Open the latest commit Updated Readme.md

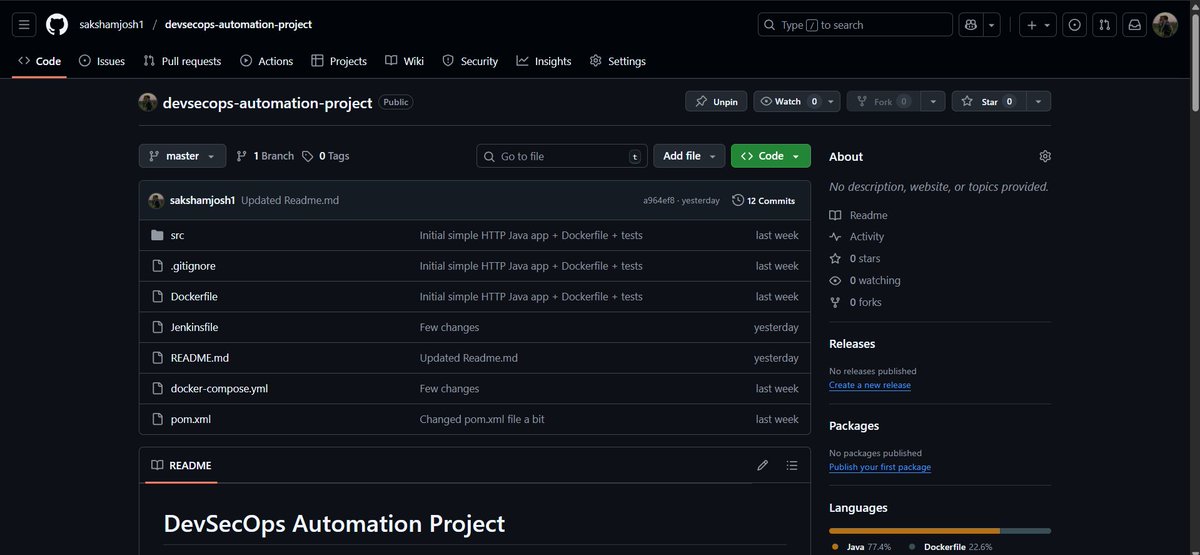(290, 200)
